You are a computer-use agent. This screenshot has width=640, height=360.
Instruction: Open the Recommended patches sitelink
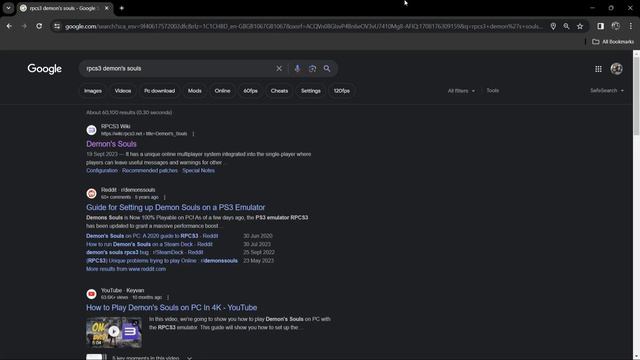150,171
